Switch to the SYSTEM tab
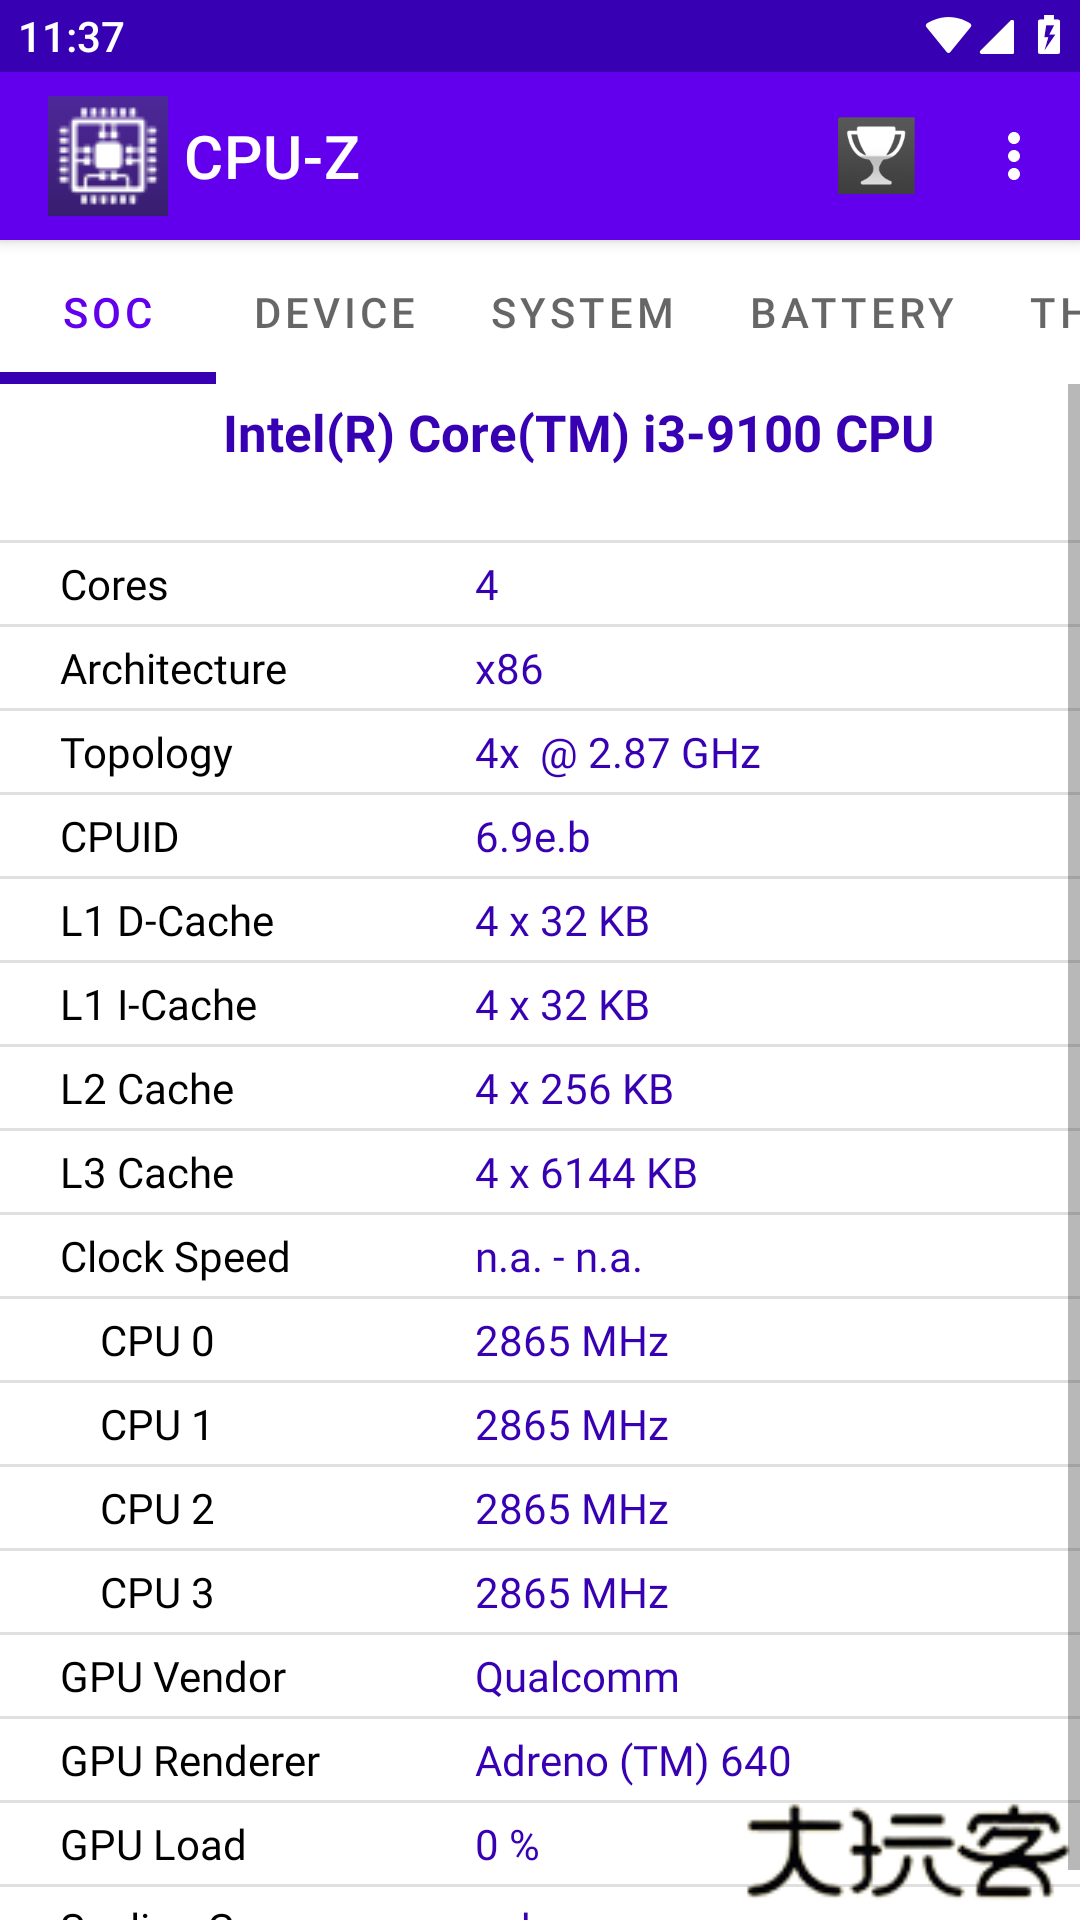This screenshot has height=1920, width=1080. [582, 313]
